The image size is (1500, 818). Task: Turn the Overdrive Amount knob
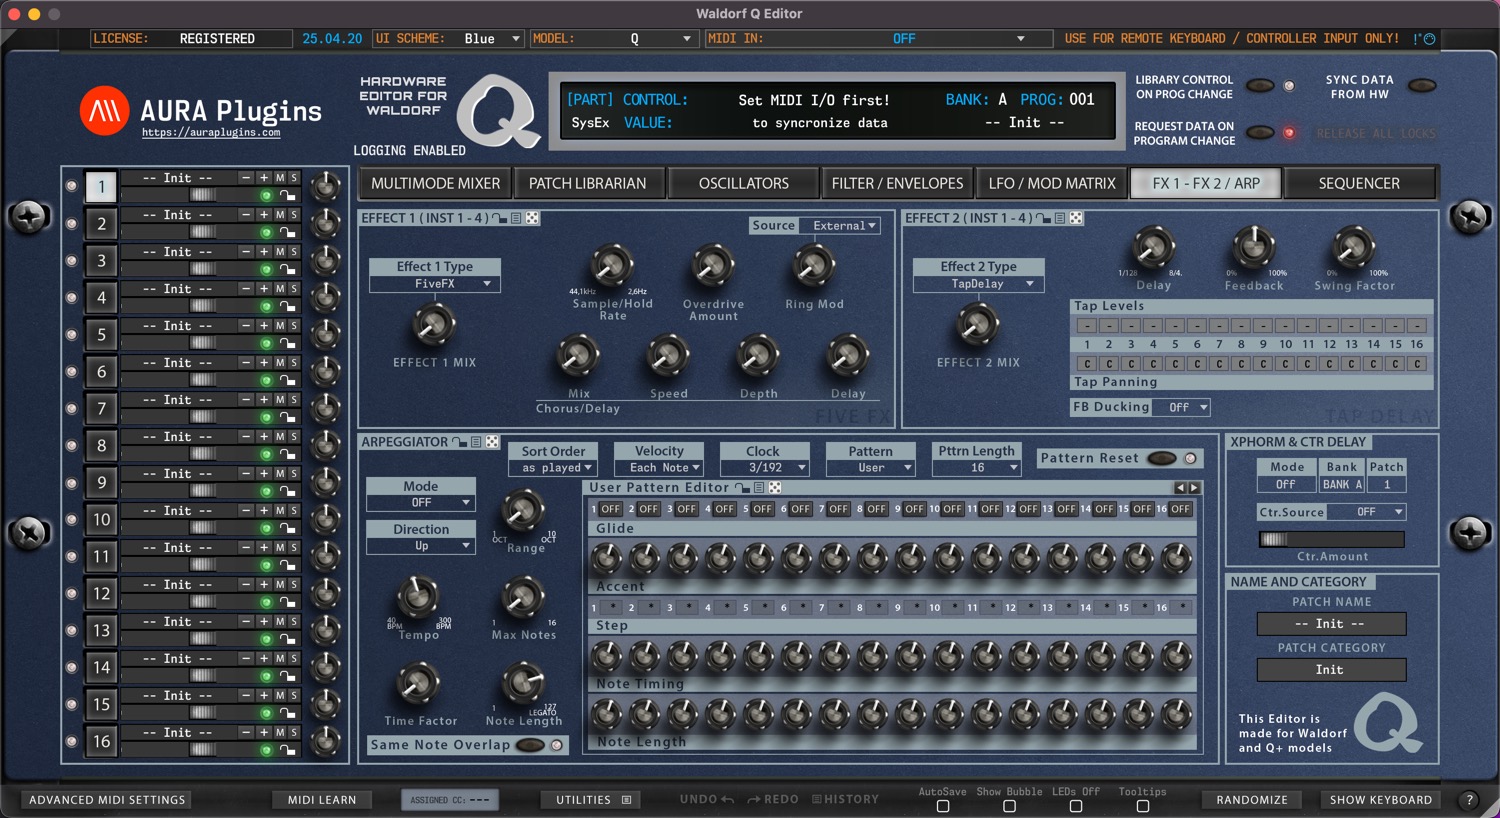tap(713, 266)
